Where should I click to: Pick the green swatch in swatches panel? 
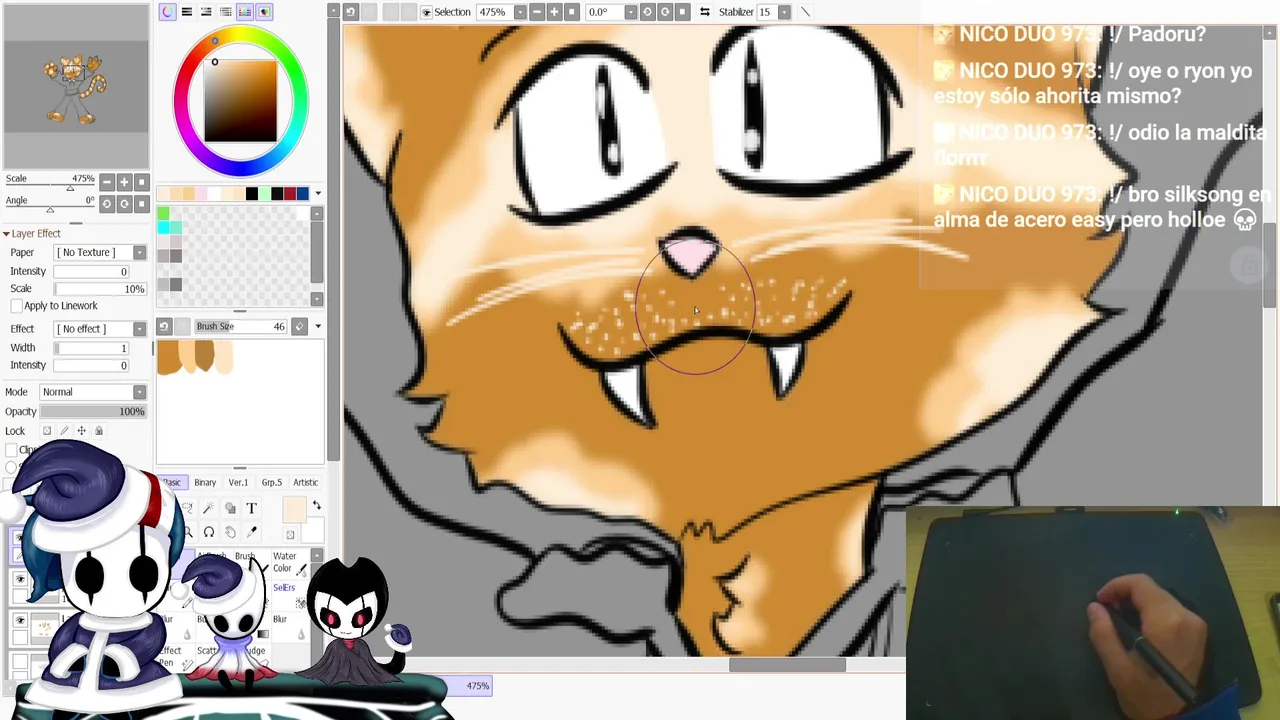[x=163, y=213]
